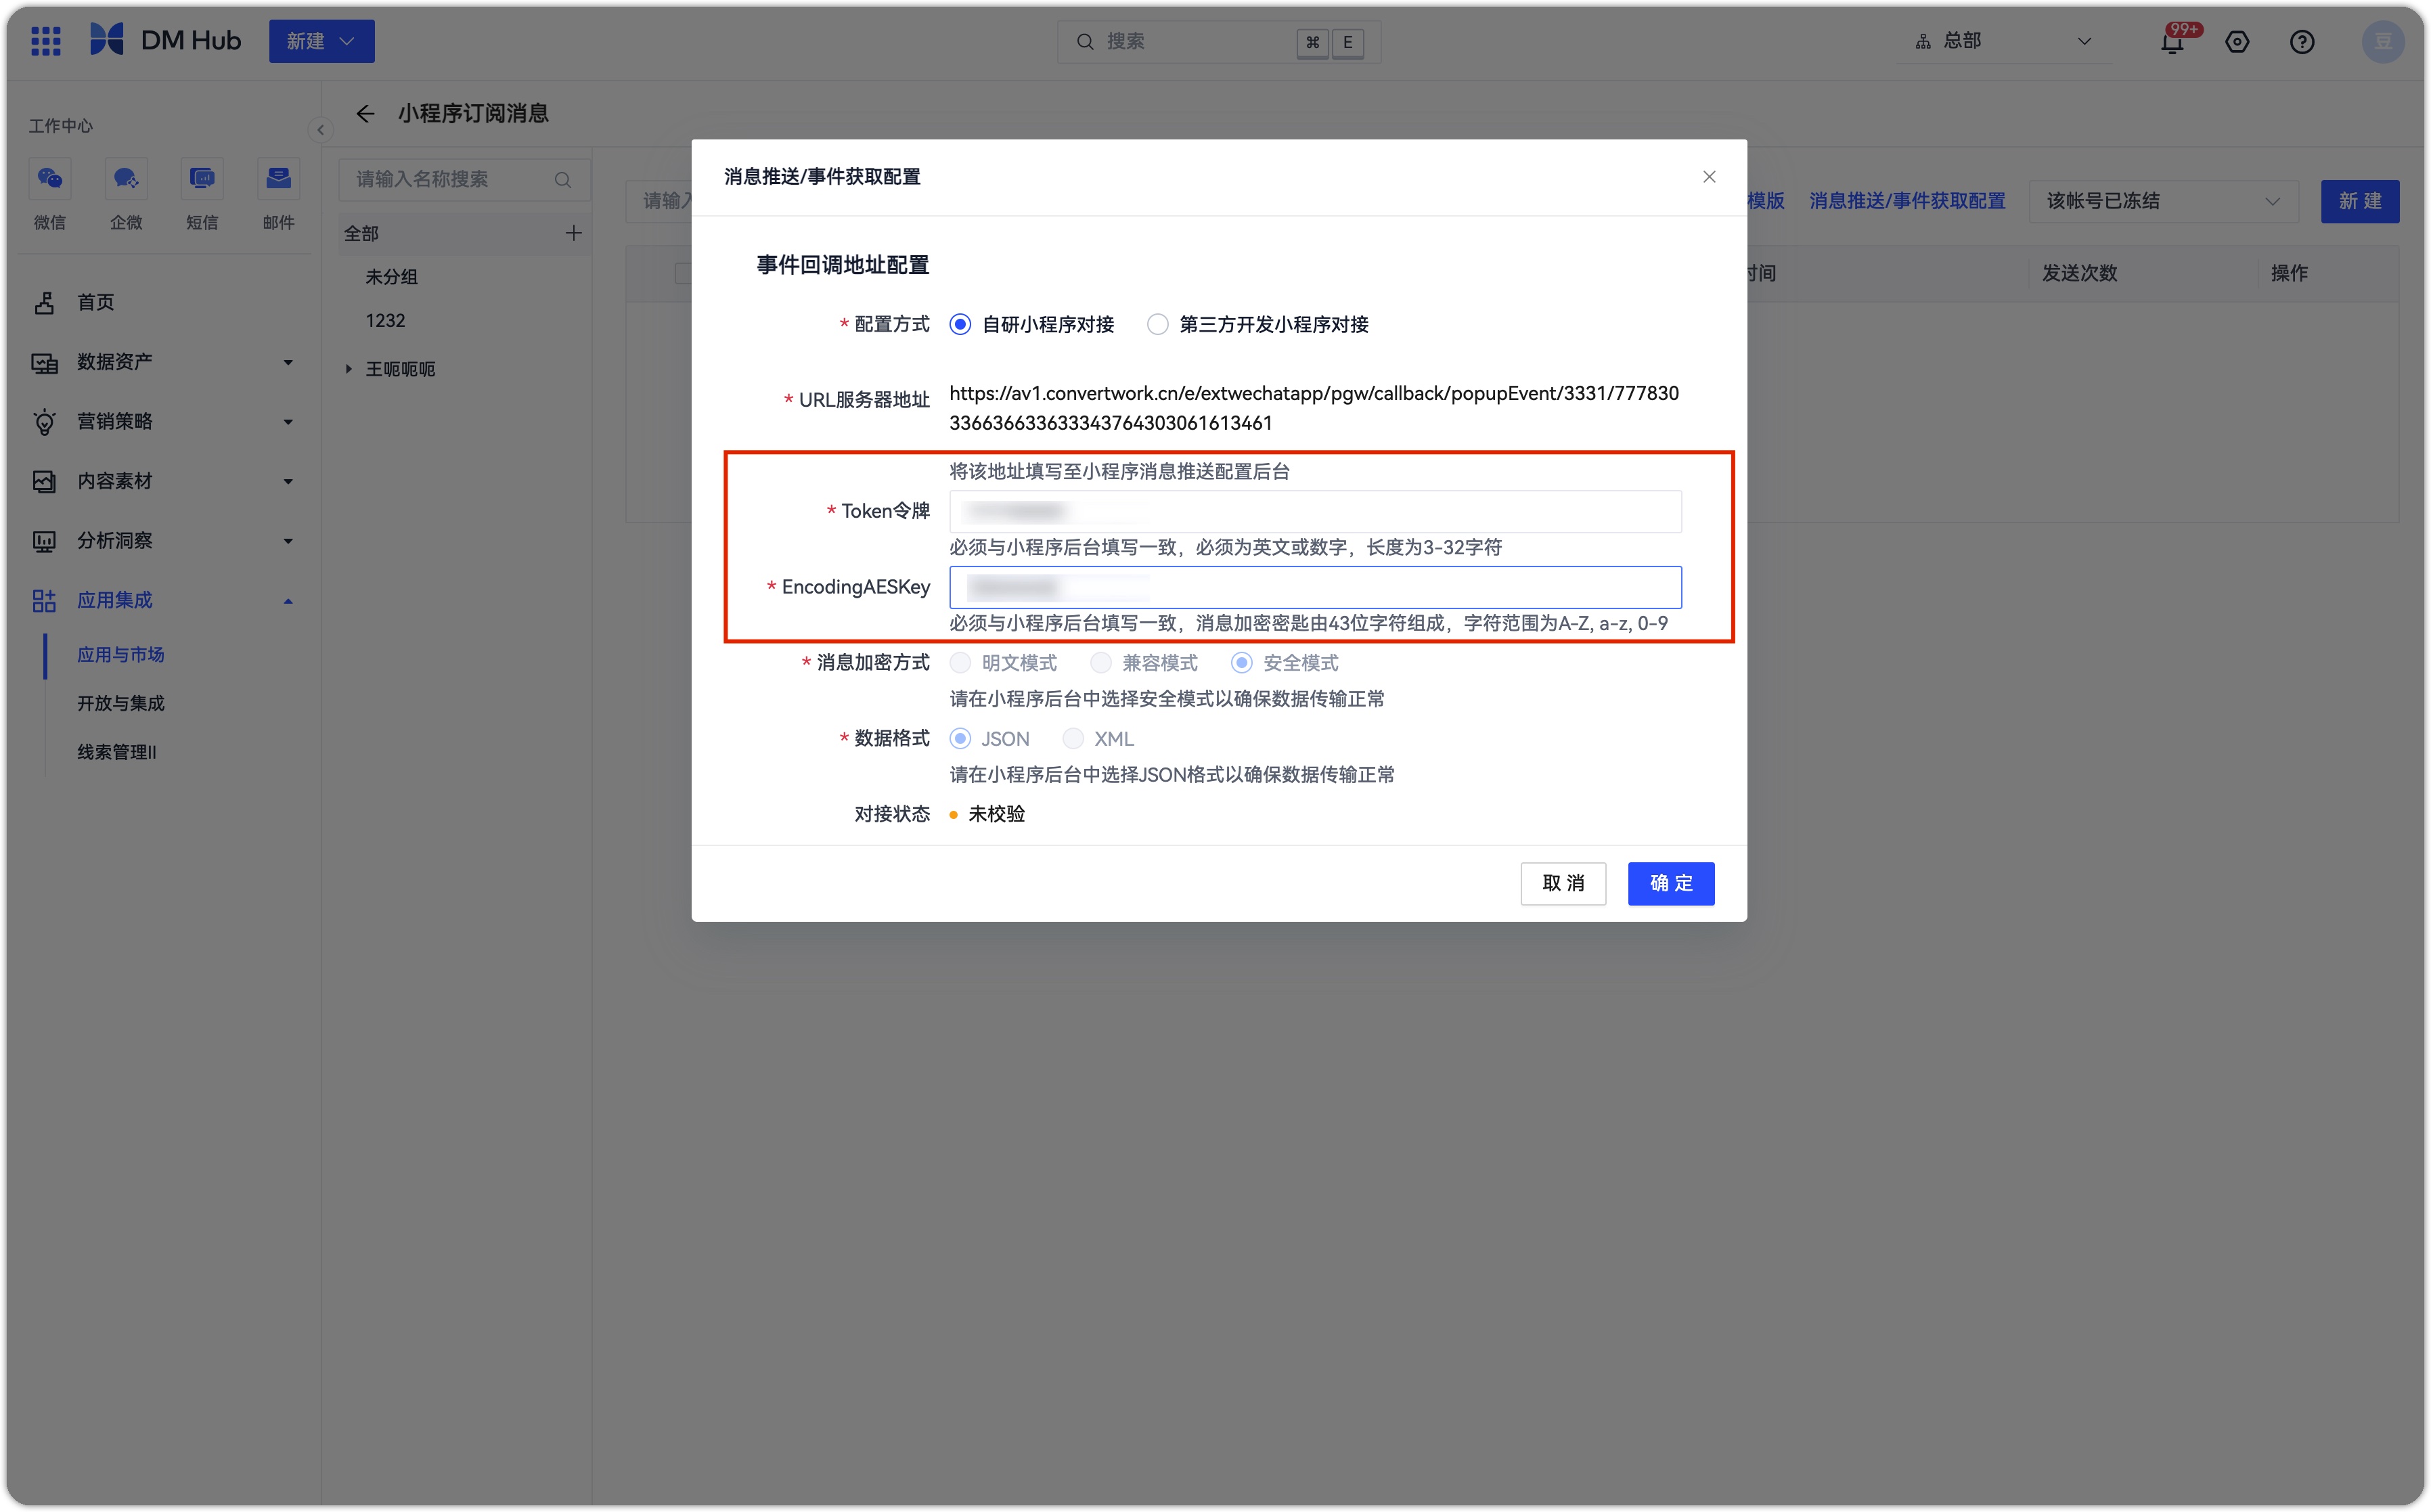Click the 操作 column header

tap(2289, 274)
